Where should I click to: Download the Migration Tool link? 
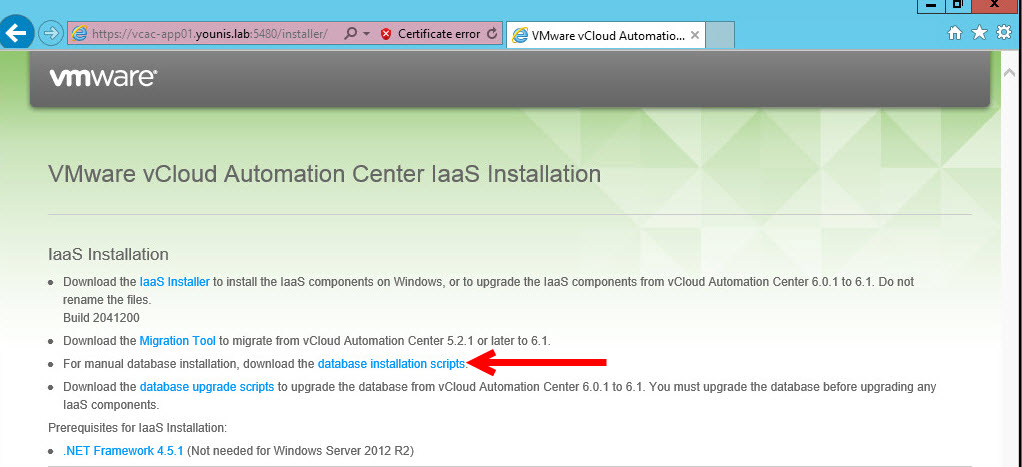point(177,341)
